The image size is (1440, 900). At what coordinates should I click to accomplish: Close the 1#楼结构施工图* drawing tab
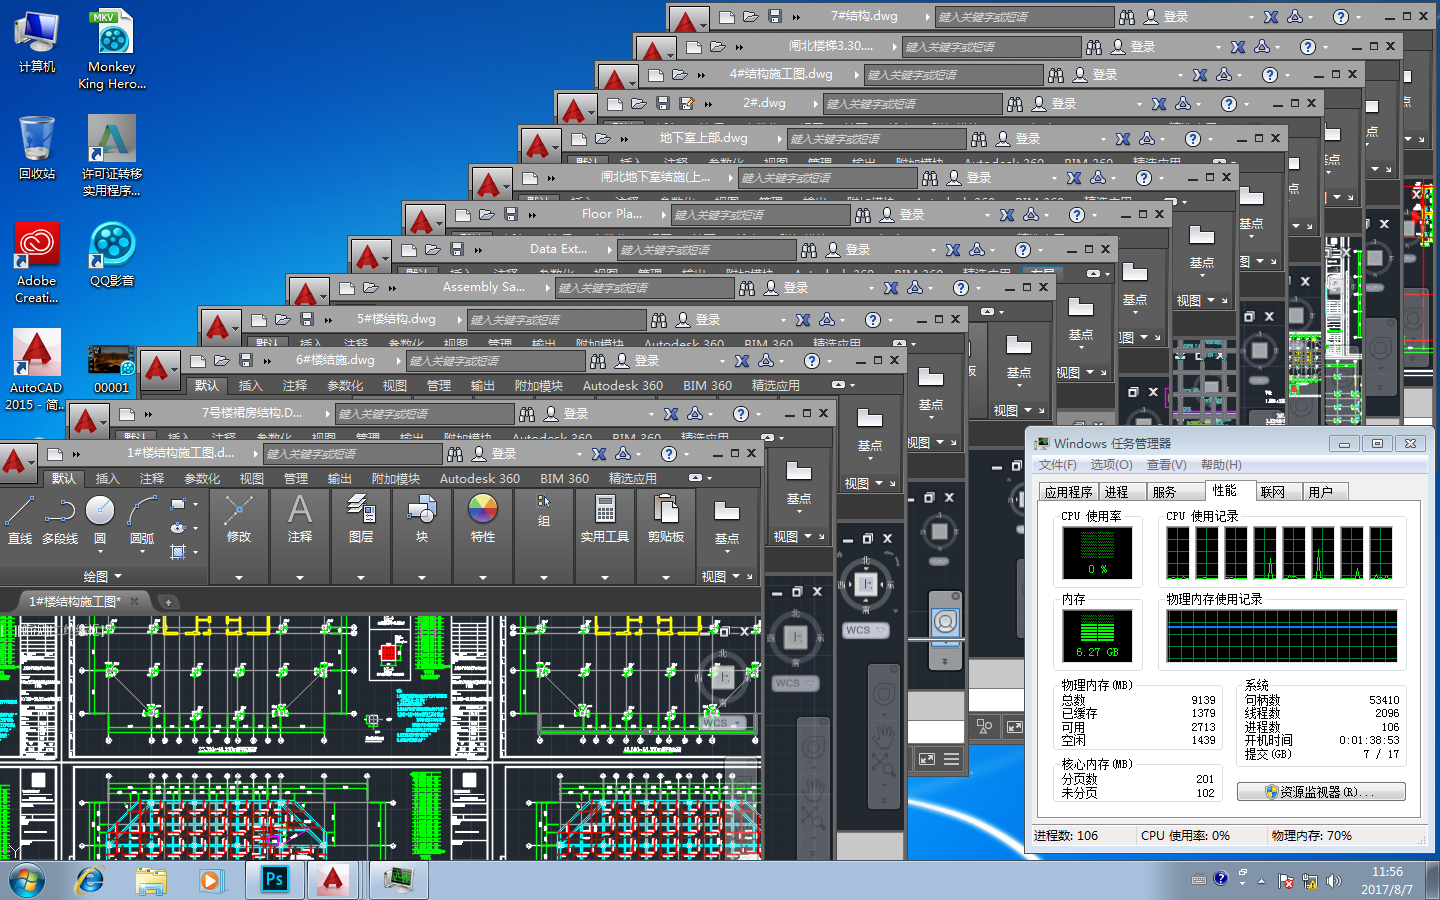134,600
